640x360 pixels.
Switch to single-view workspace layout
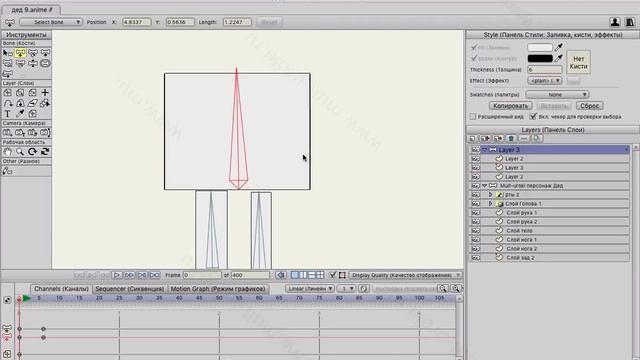click(295, 275)
